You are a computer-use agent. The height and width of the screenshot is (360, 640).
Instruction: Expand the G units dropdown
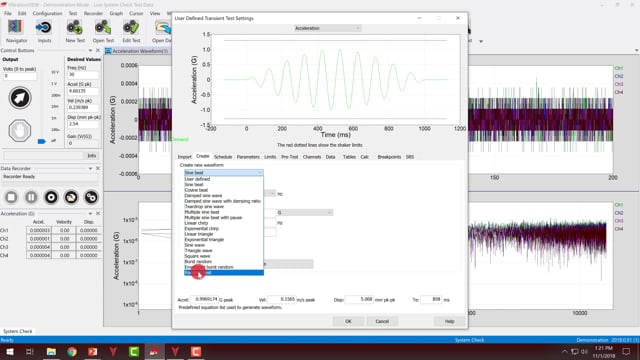[304, 213]
